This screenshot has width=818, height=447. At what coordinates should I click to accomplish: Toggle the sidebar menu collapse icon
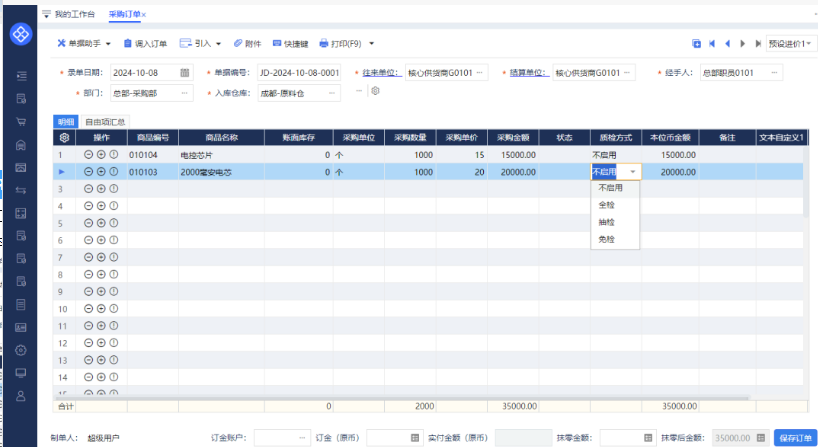coord(21,76)
